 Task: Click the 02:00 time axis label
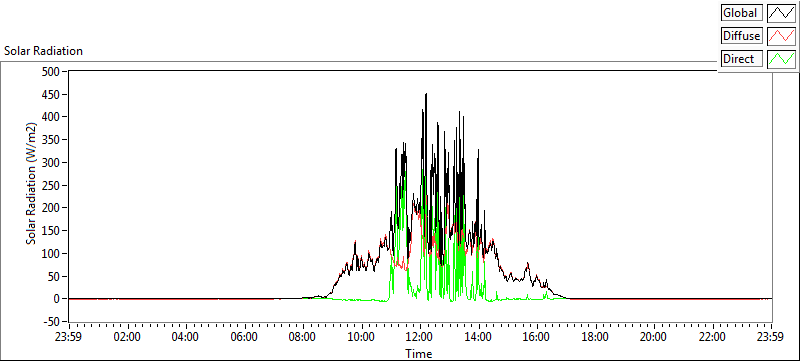128,337
